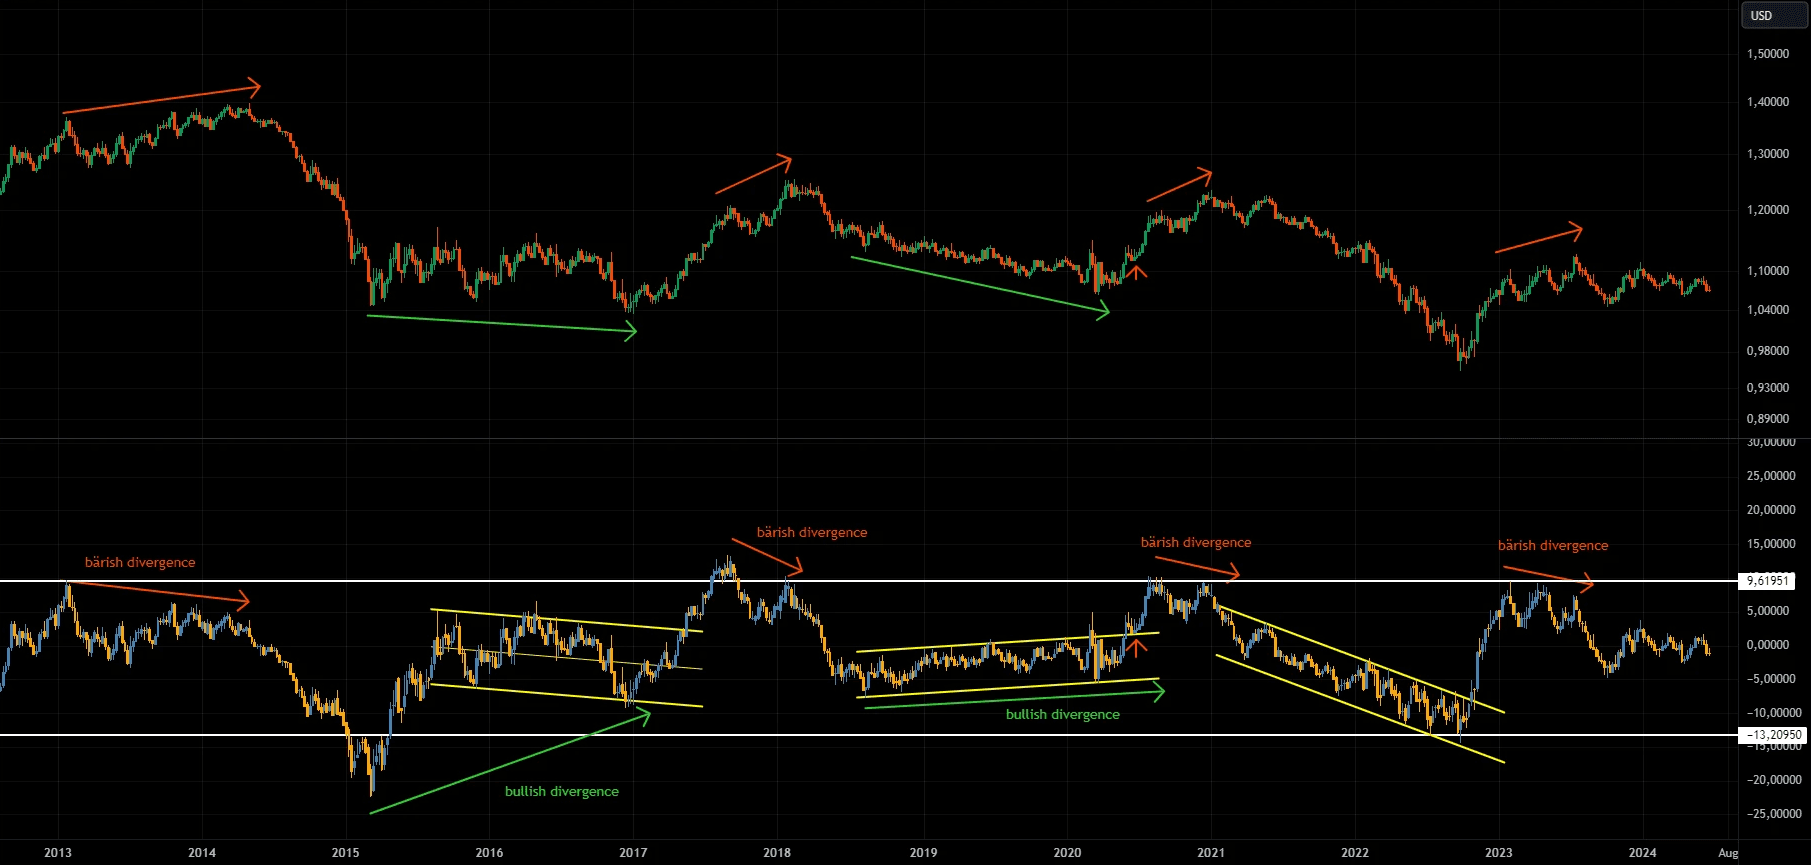Select the bullish divergence text below 2020
This screenshot has width=1811, height=865.
coord(1063,714)
